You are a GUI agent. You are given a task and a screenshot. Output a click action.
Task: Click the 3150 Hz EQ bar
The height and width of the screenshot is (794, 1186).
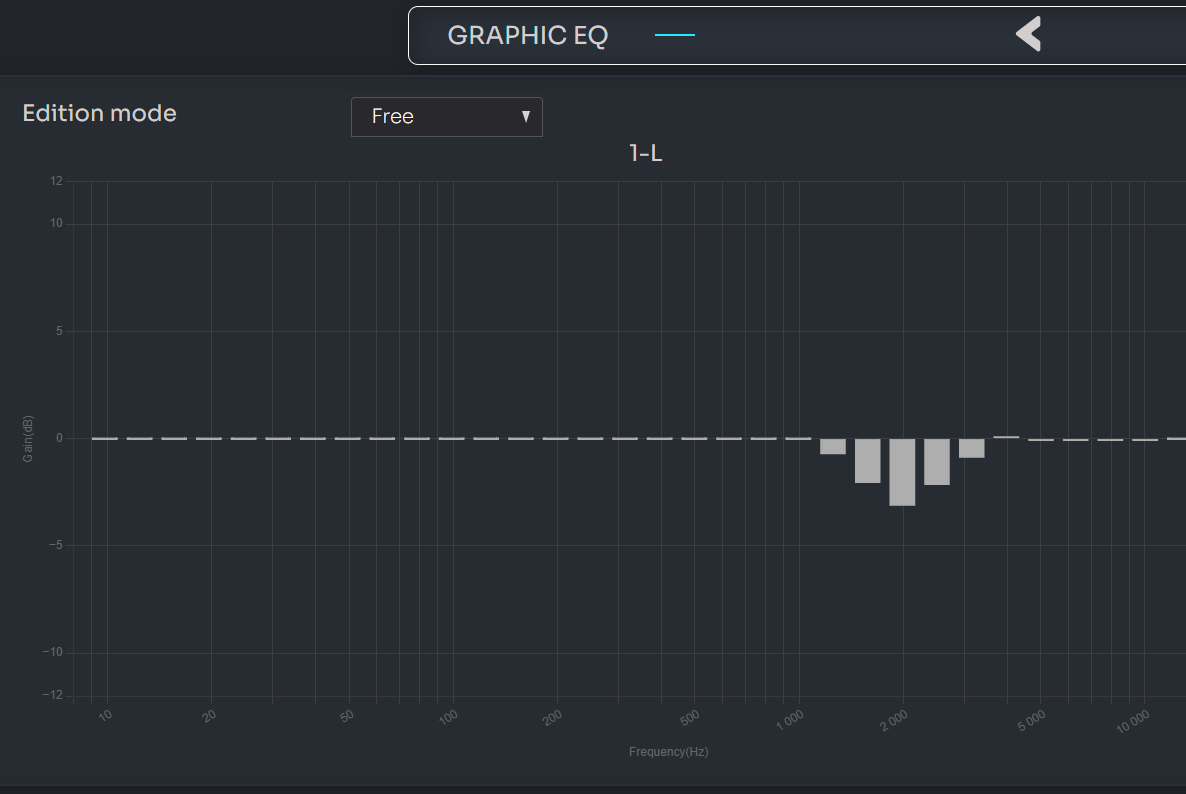972,447
